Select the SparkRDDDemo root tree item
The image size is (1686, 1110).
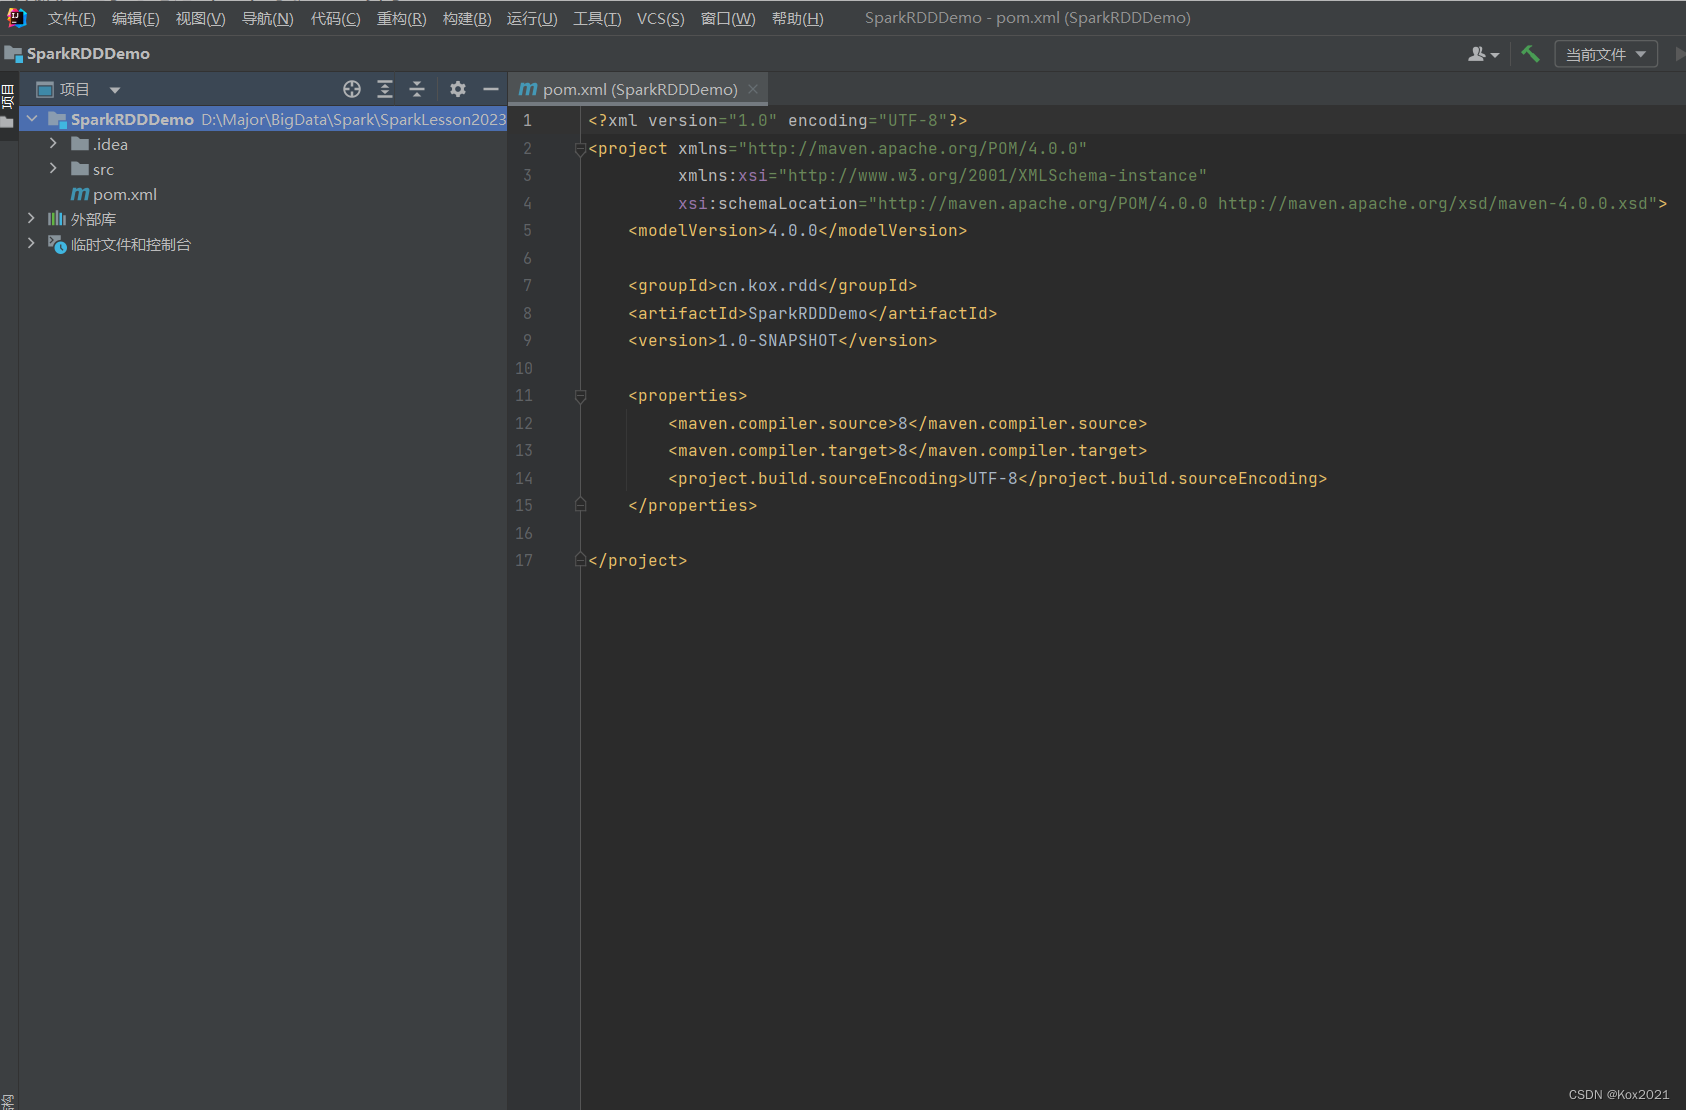click(x=263, y=119)
